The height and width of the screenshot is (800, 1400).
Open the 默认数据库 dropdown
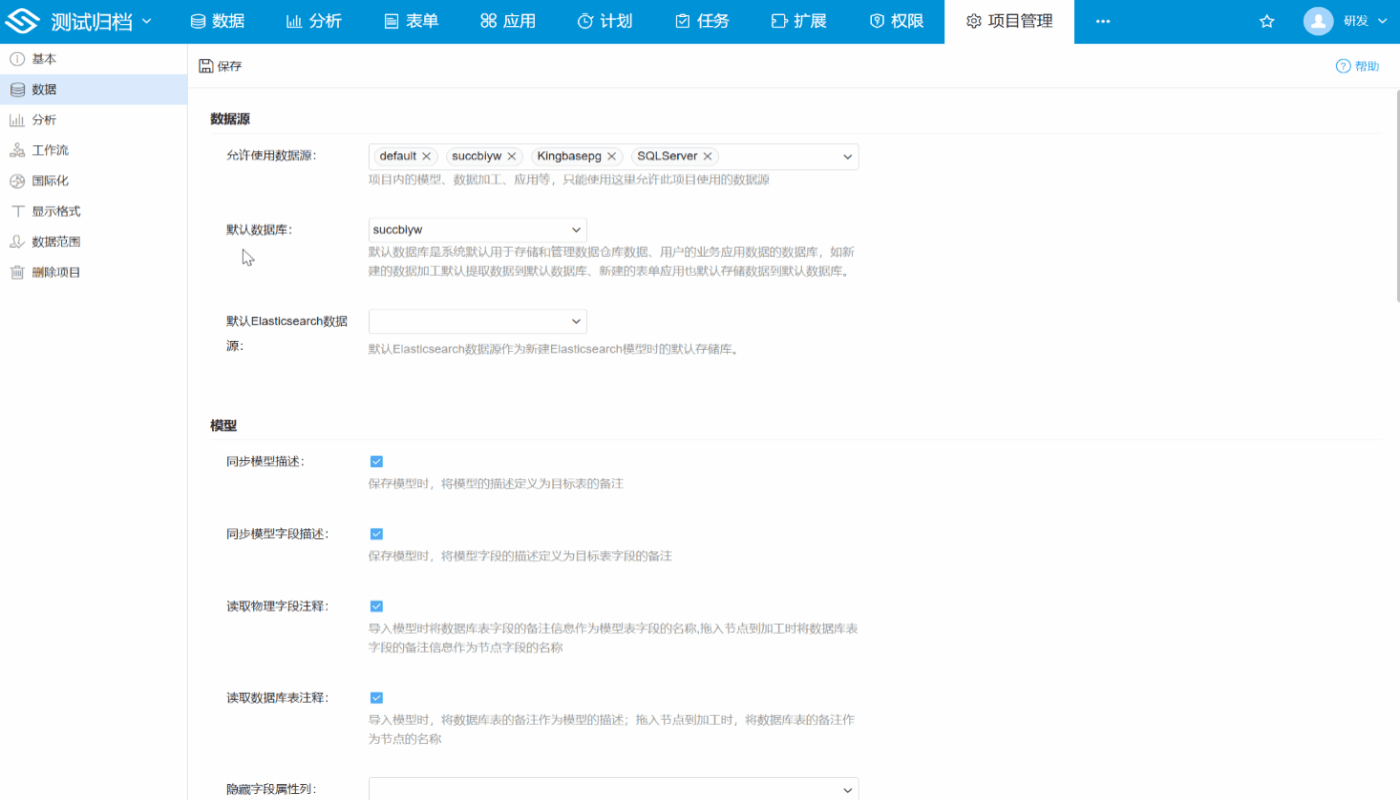477,229
